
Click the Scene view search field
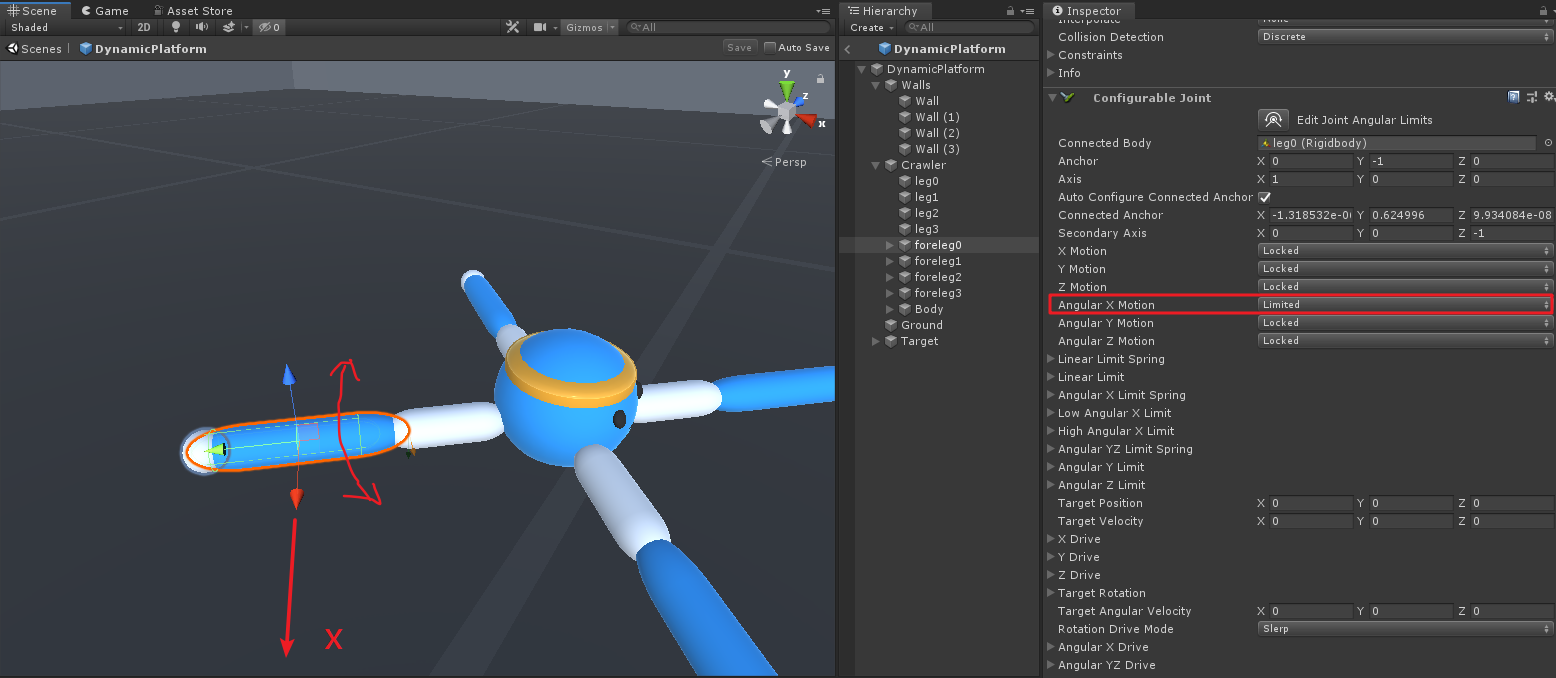point(728,27)
